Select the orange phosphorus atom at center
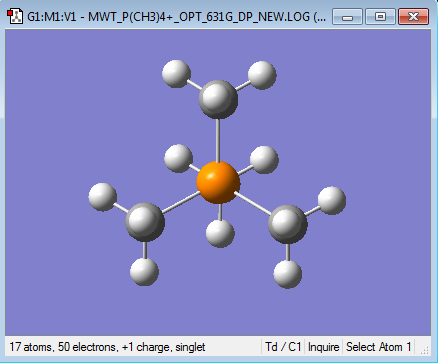This screenshot has width=438, height=363. [218, 182]
